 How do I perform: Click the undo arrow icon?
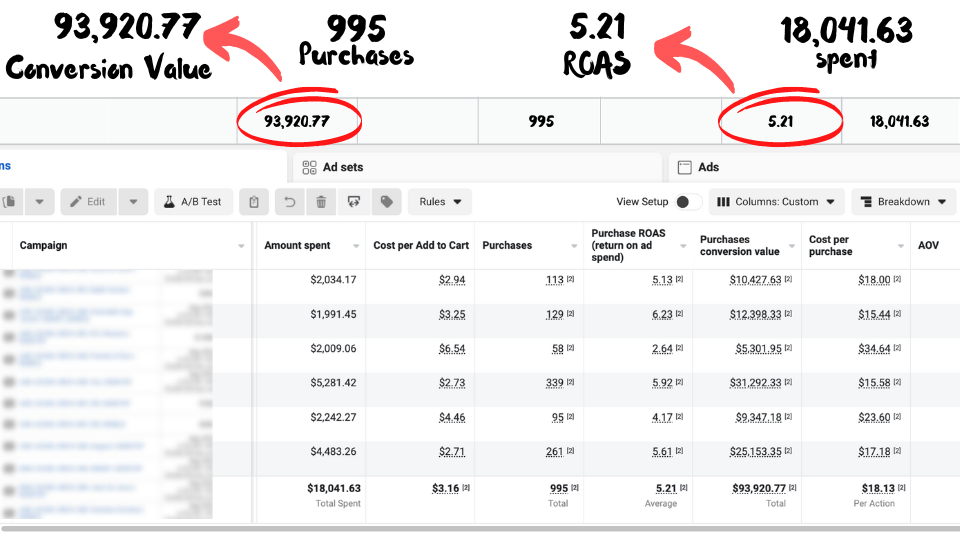click(289, 202)
